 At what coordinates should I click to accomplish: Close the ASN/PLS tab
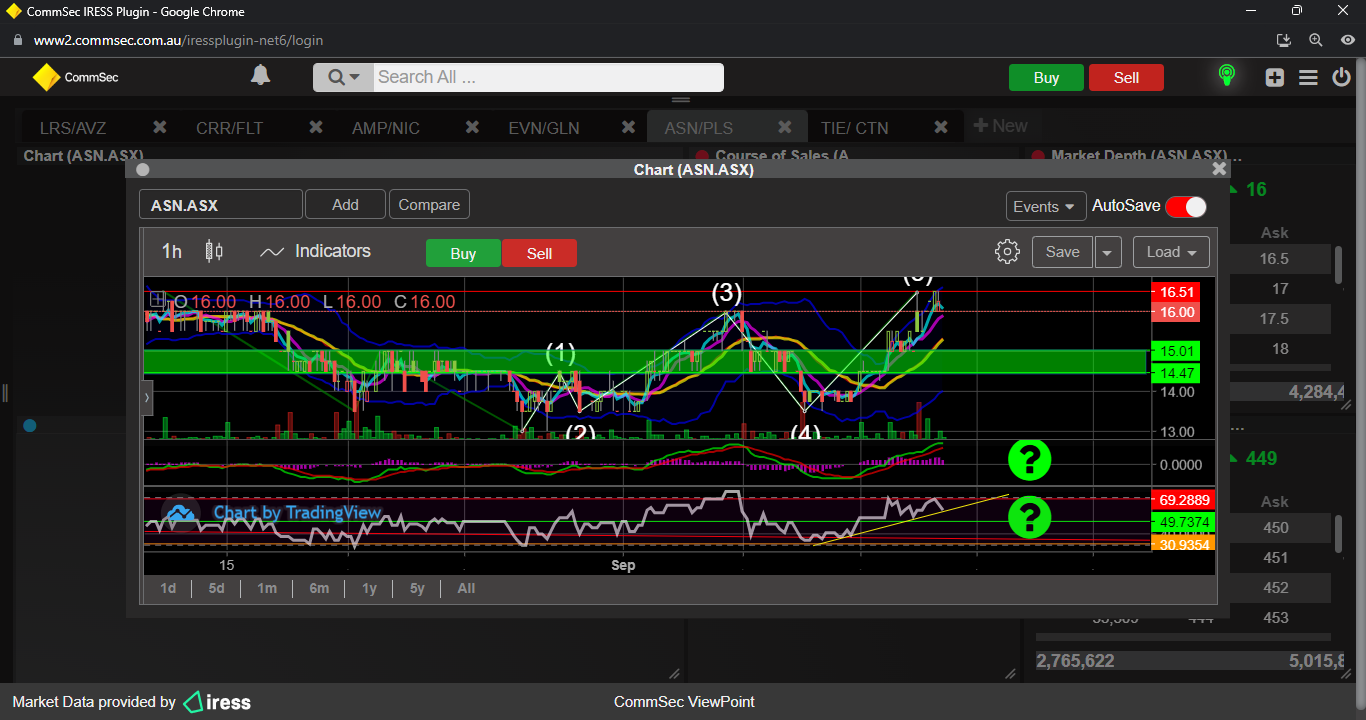point(785,127)
